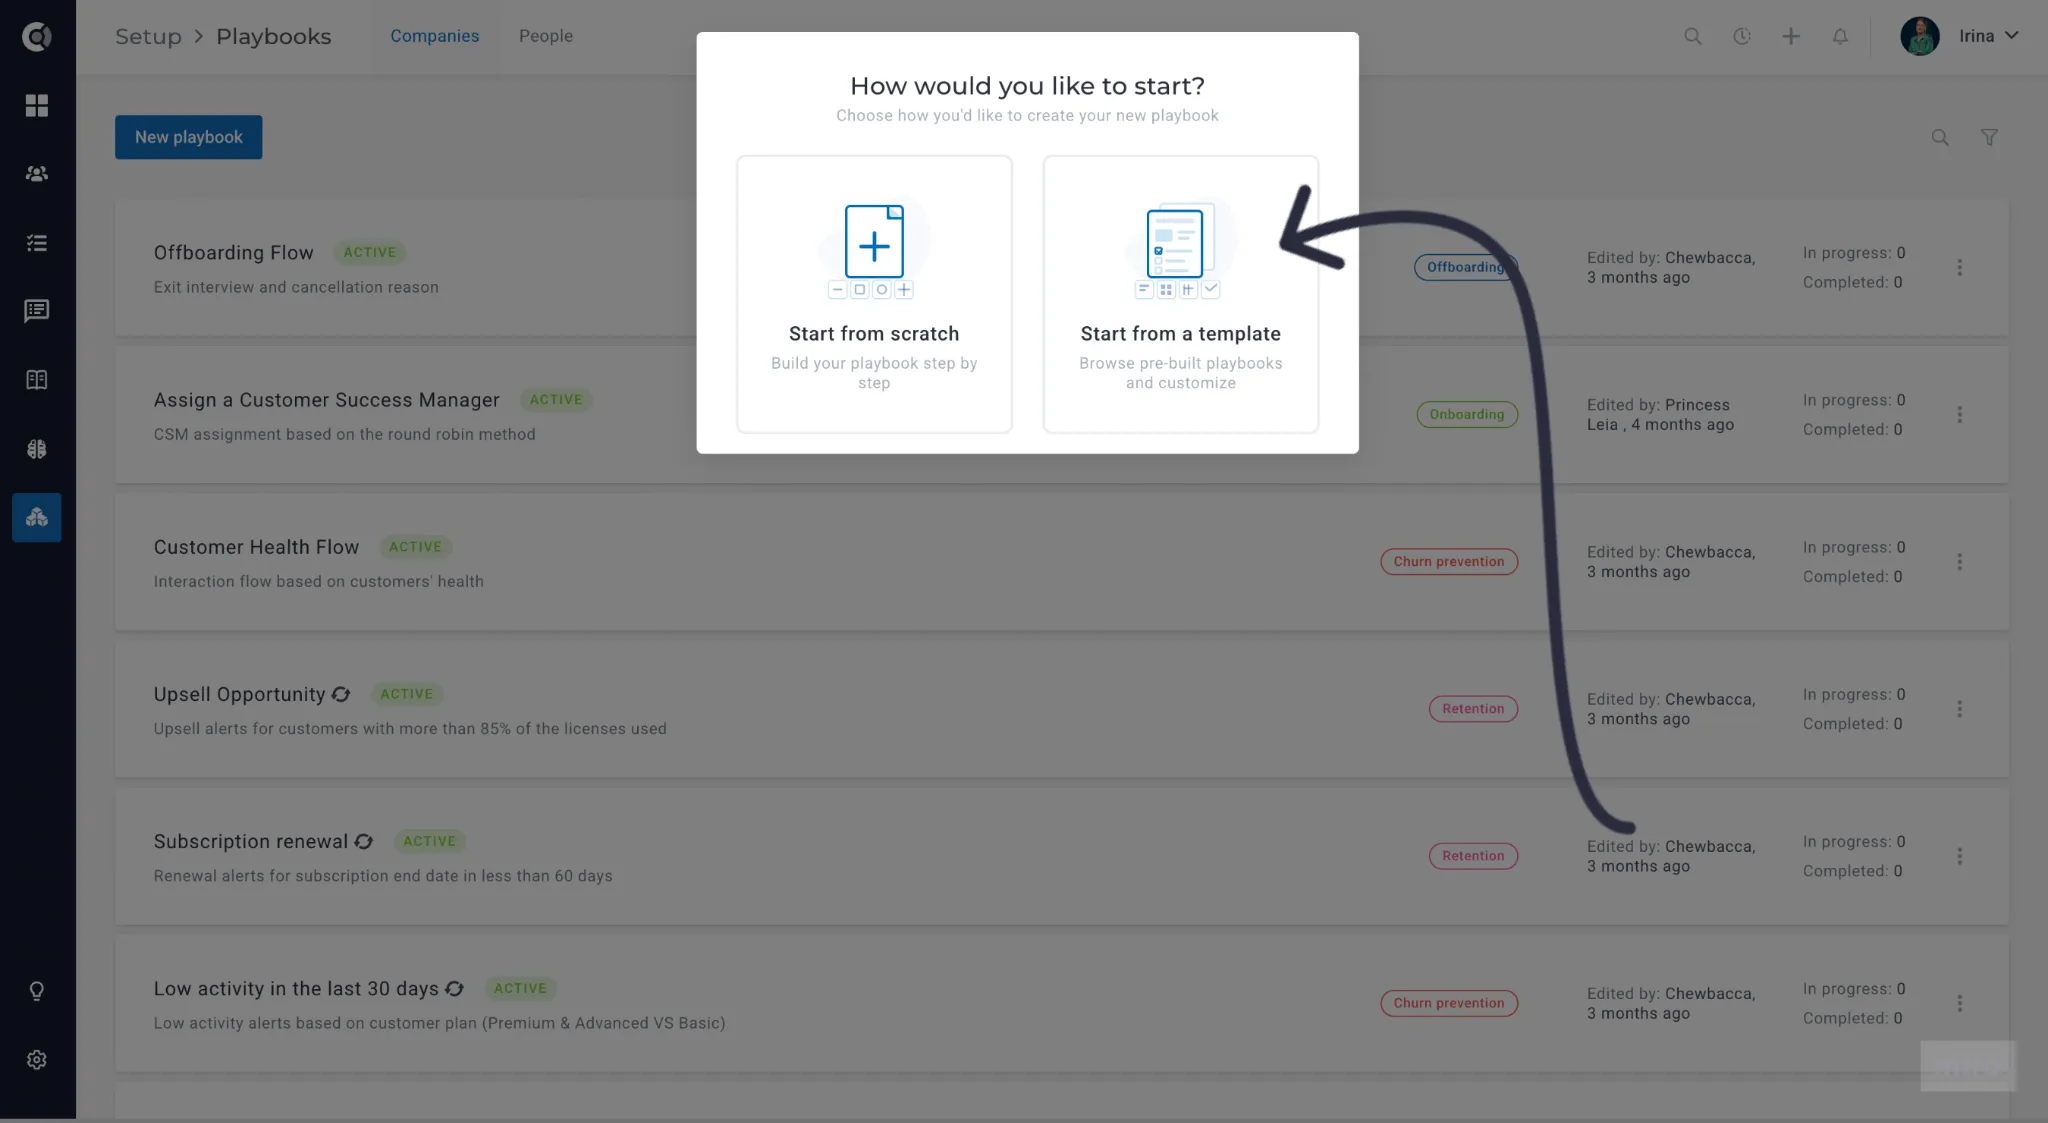Click the Churn prevention tag on Customer Health Flow
The height and width of the screenshot is (1123, 2048).
[1449, 562]
